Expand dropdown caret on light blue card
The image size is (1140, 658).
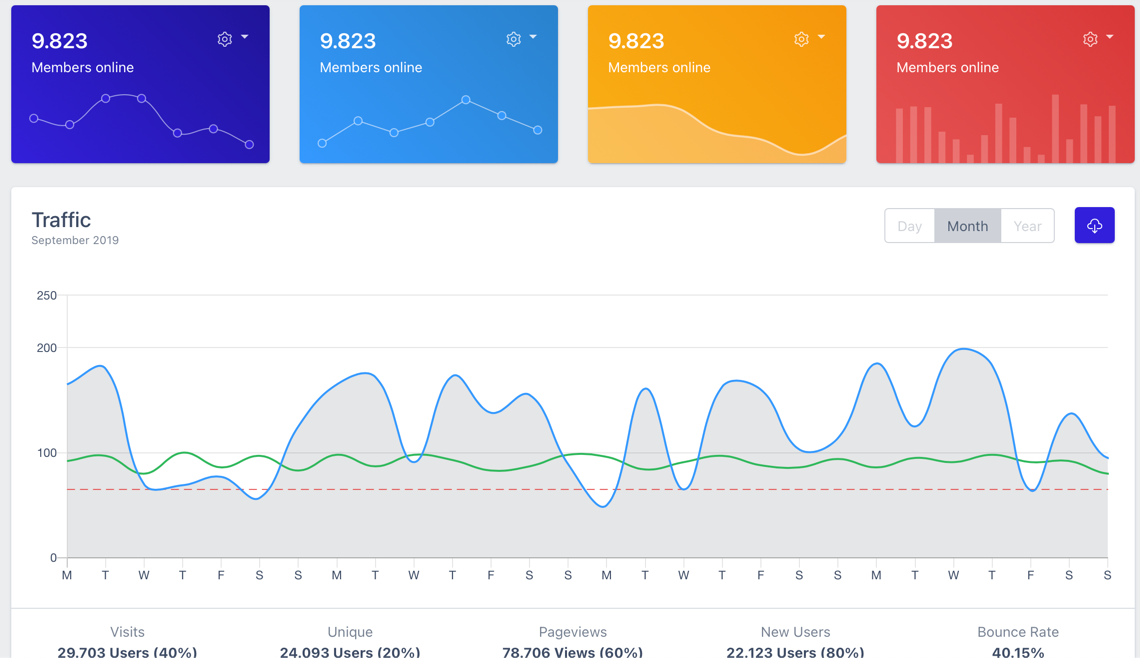(x=533, y=36)
